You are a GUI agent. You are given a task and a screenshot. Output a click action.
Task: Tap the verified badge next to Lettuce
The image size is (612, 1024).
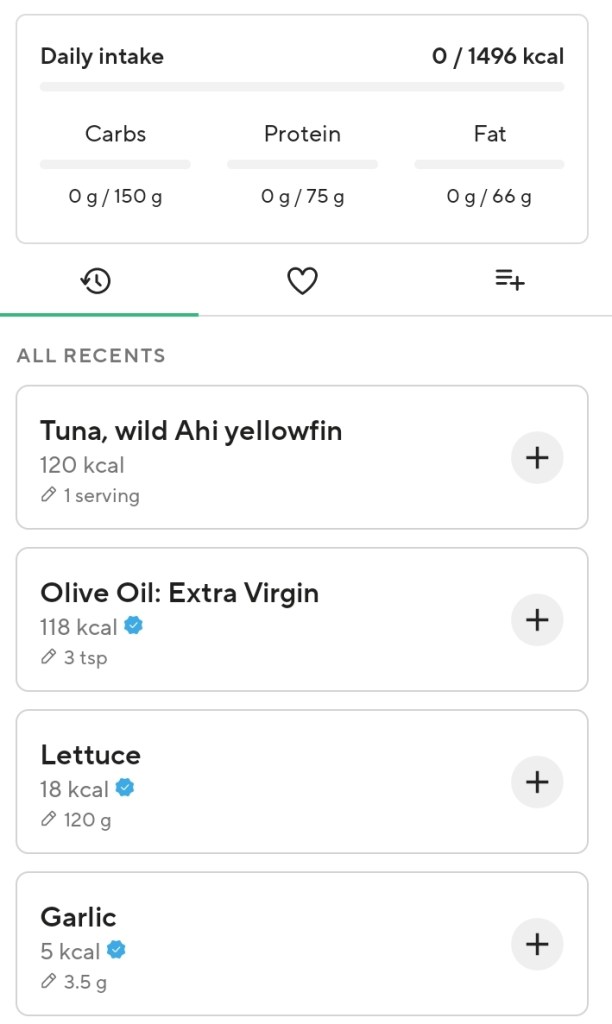pyautogui.click(x=125, y=788)
